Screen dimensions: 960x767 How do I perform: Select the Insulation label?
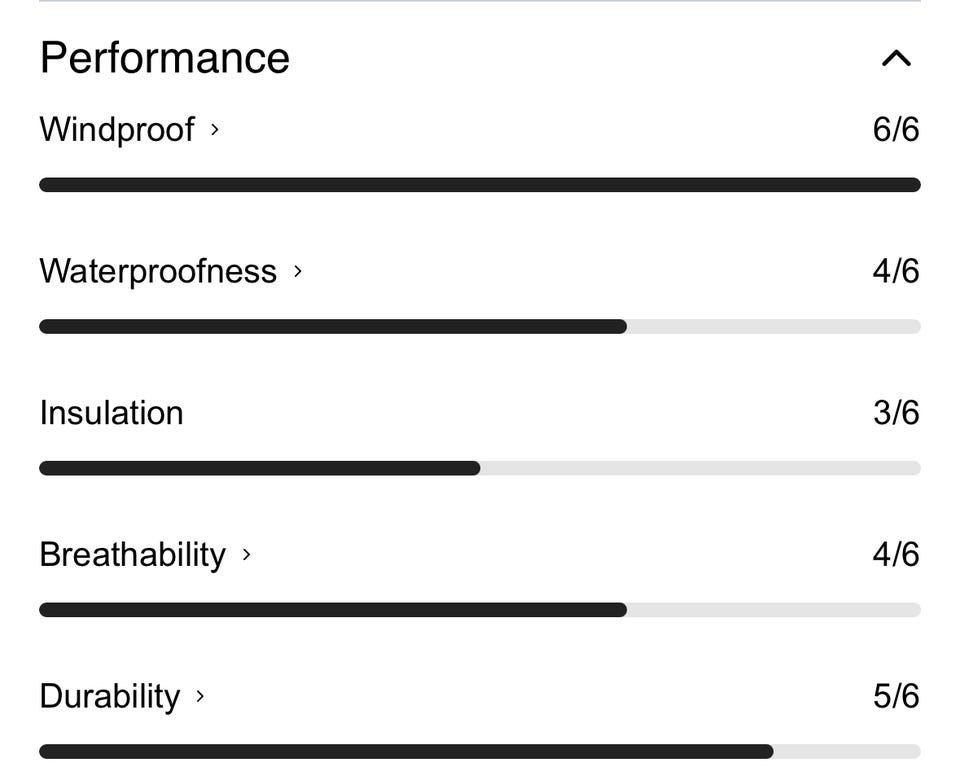click(111, 413)
